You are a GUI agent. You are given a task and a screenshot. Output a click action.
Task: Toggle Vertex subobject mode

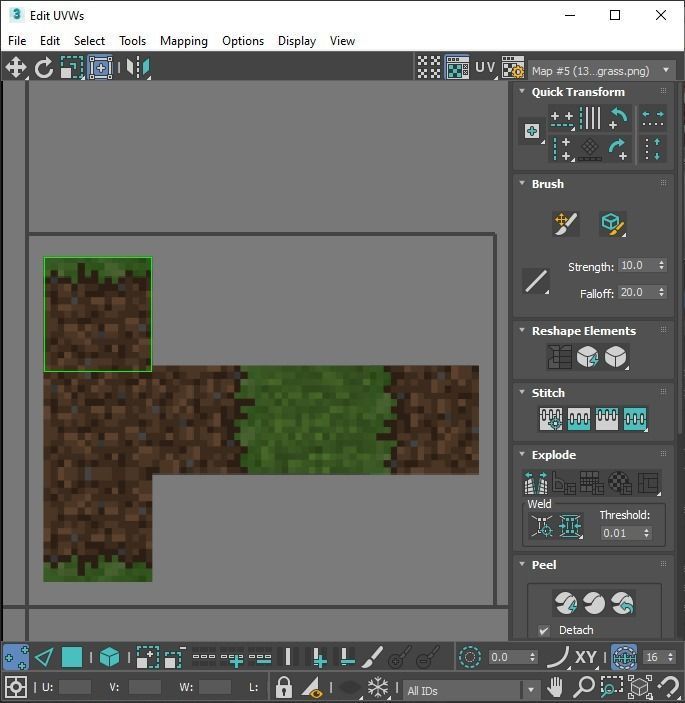click(x=16, y=657)
